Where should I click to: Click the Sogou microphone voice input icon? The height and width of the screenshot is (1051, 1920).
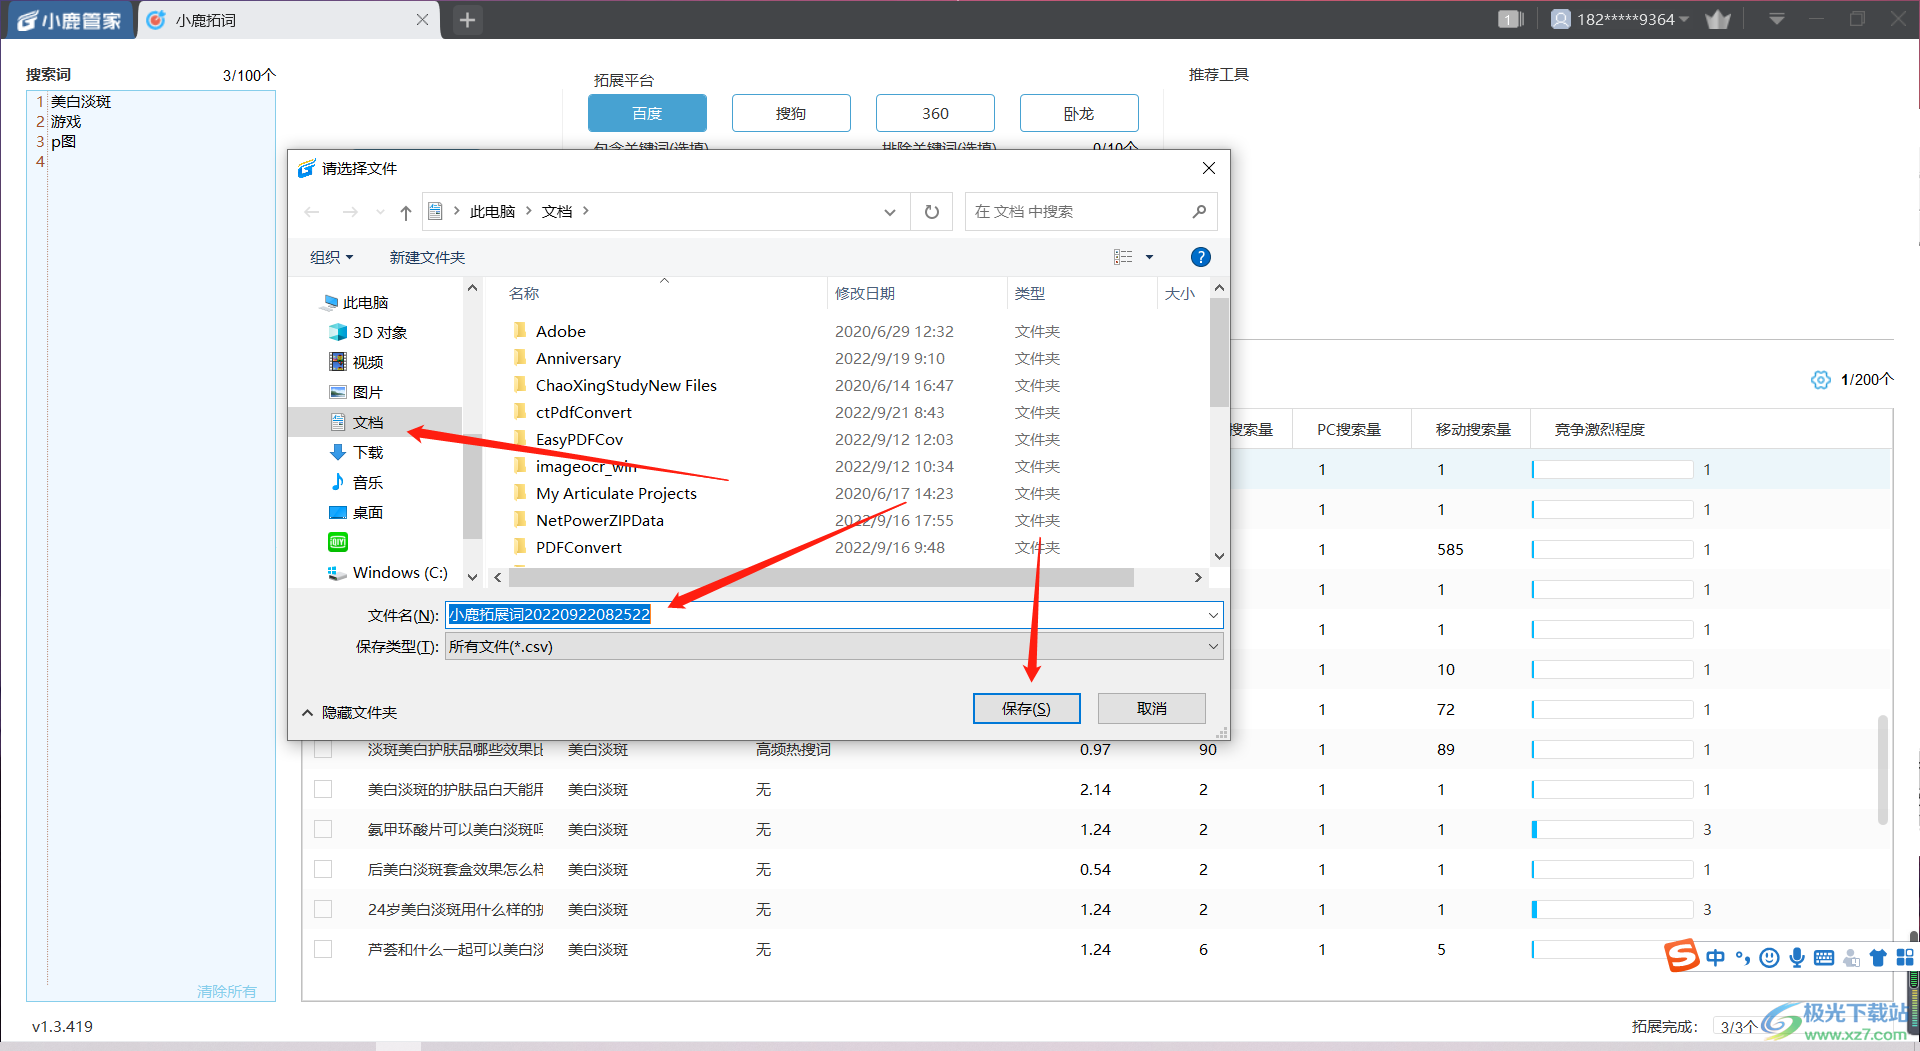tap(1797, 958)
